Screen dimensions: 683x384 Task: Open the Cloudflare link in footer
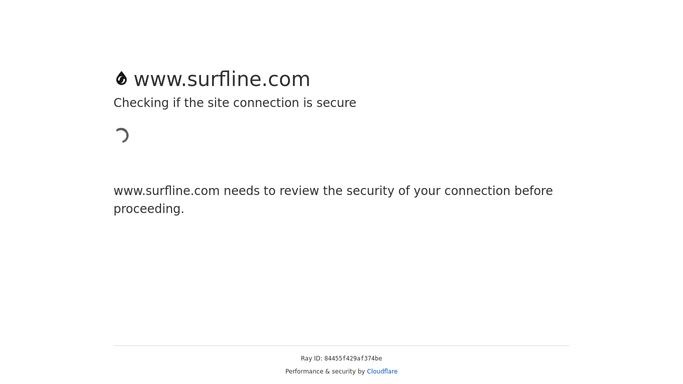point(382,371)
